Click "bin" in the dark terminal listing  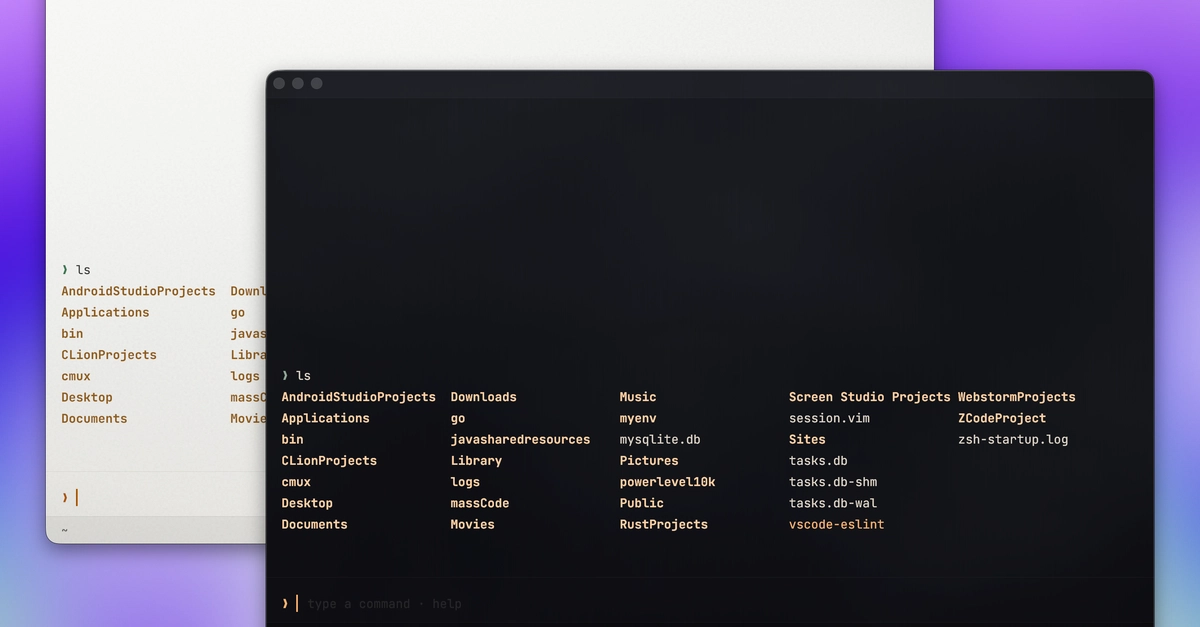point(292,439)
